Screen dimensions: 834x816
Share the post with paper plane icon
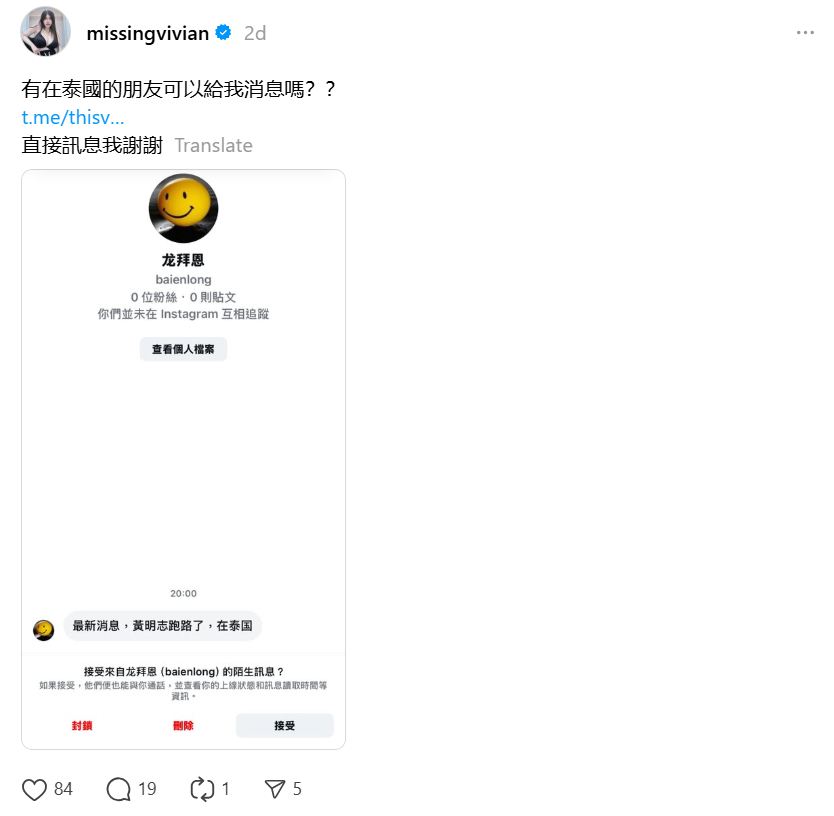point(275,789)
